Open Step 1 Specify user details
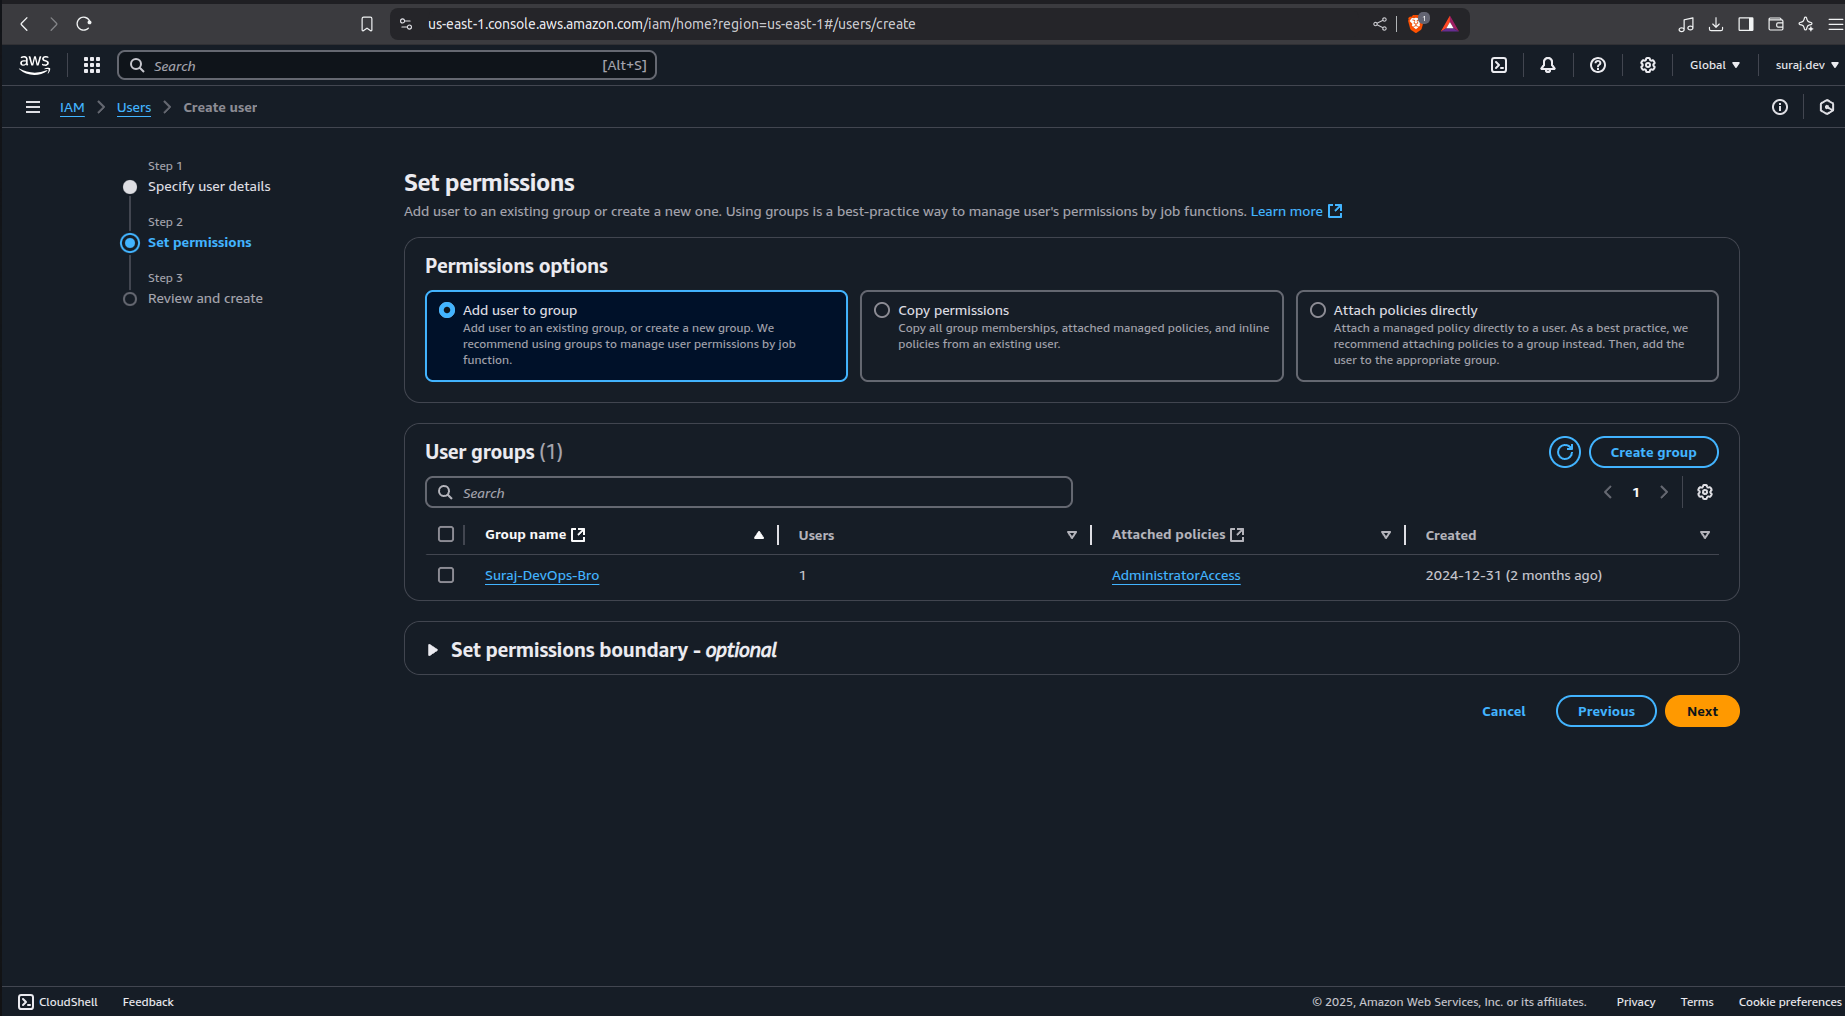The image size is (1845, 1016). coord(209,187)
